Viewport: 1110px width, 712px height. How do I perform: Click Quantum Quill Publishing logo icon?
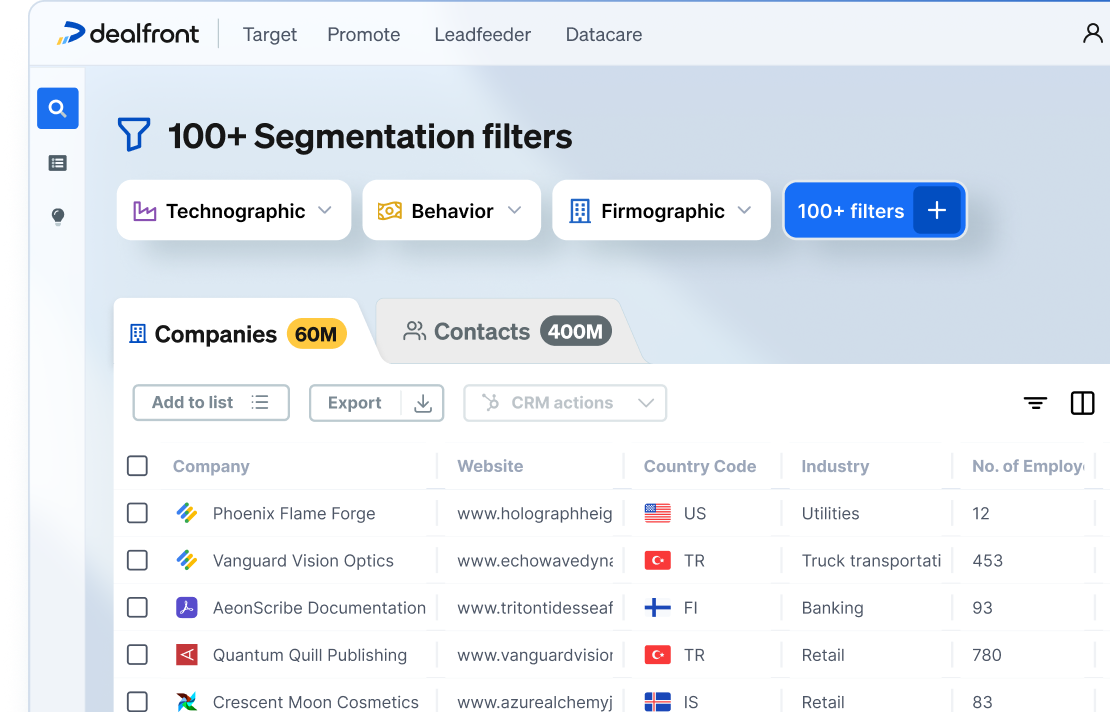(187, 655)
